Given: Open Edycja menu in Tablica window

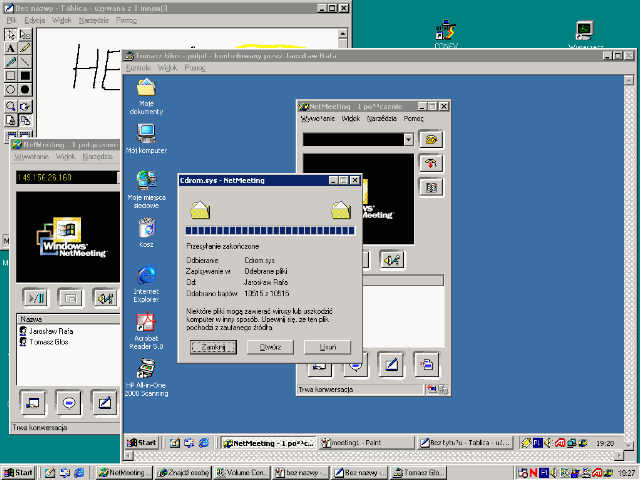Looking at the screenshot, I should point(34,20).
